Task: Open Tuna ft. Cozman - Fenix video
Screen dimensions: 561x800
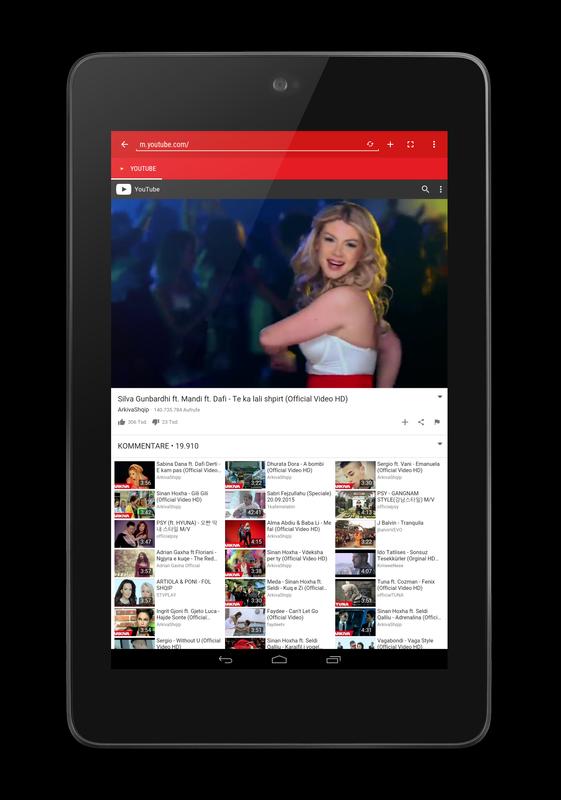Action: tap(406, 585)
